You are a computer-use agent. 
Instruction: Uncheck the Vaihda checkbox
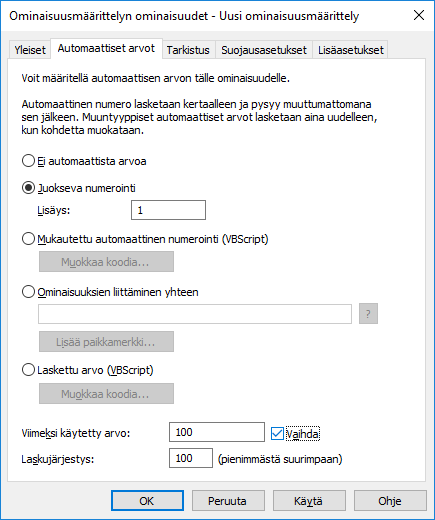pyautogui.click(x=277, y=434)
